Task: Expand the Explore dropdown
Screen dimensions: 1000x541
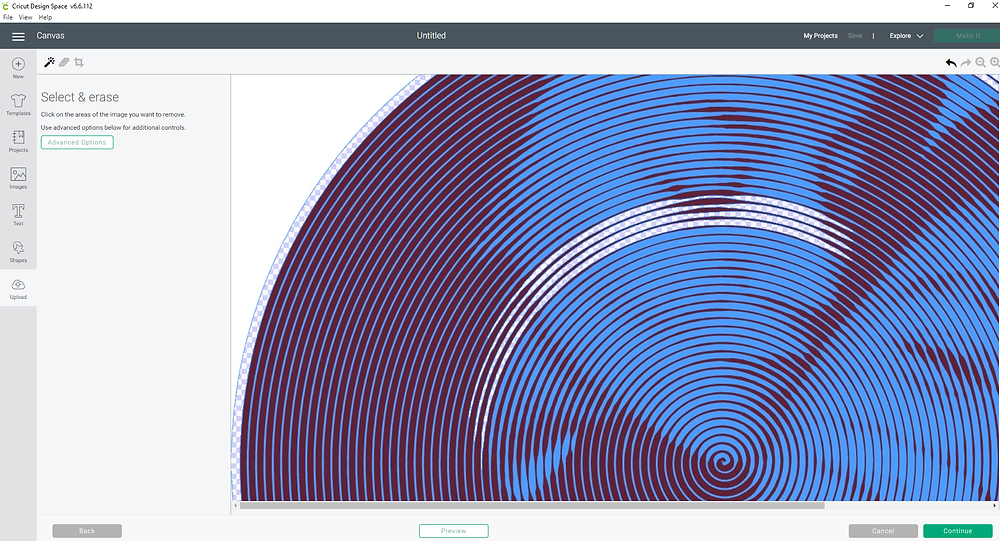Action: (906, 36)
